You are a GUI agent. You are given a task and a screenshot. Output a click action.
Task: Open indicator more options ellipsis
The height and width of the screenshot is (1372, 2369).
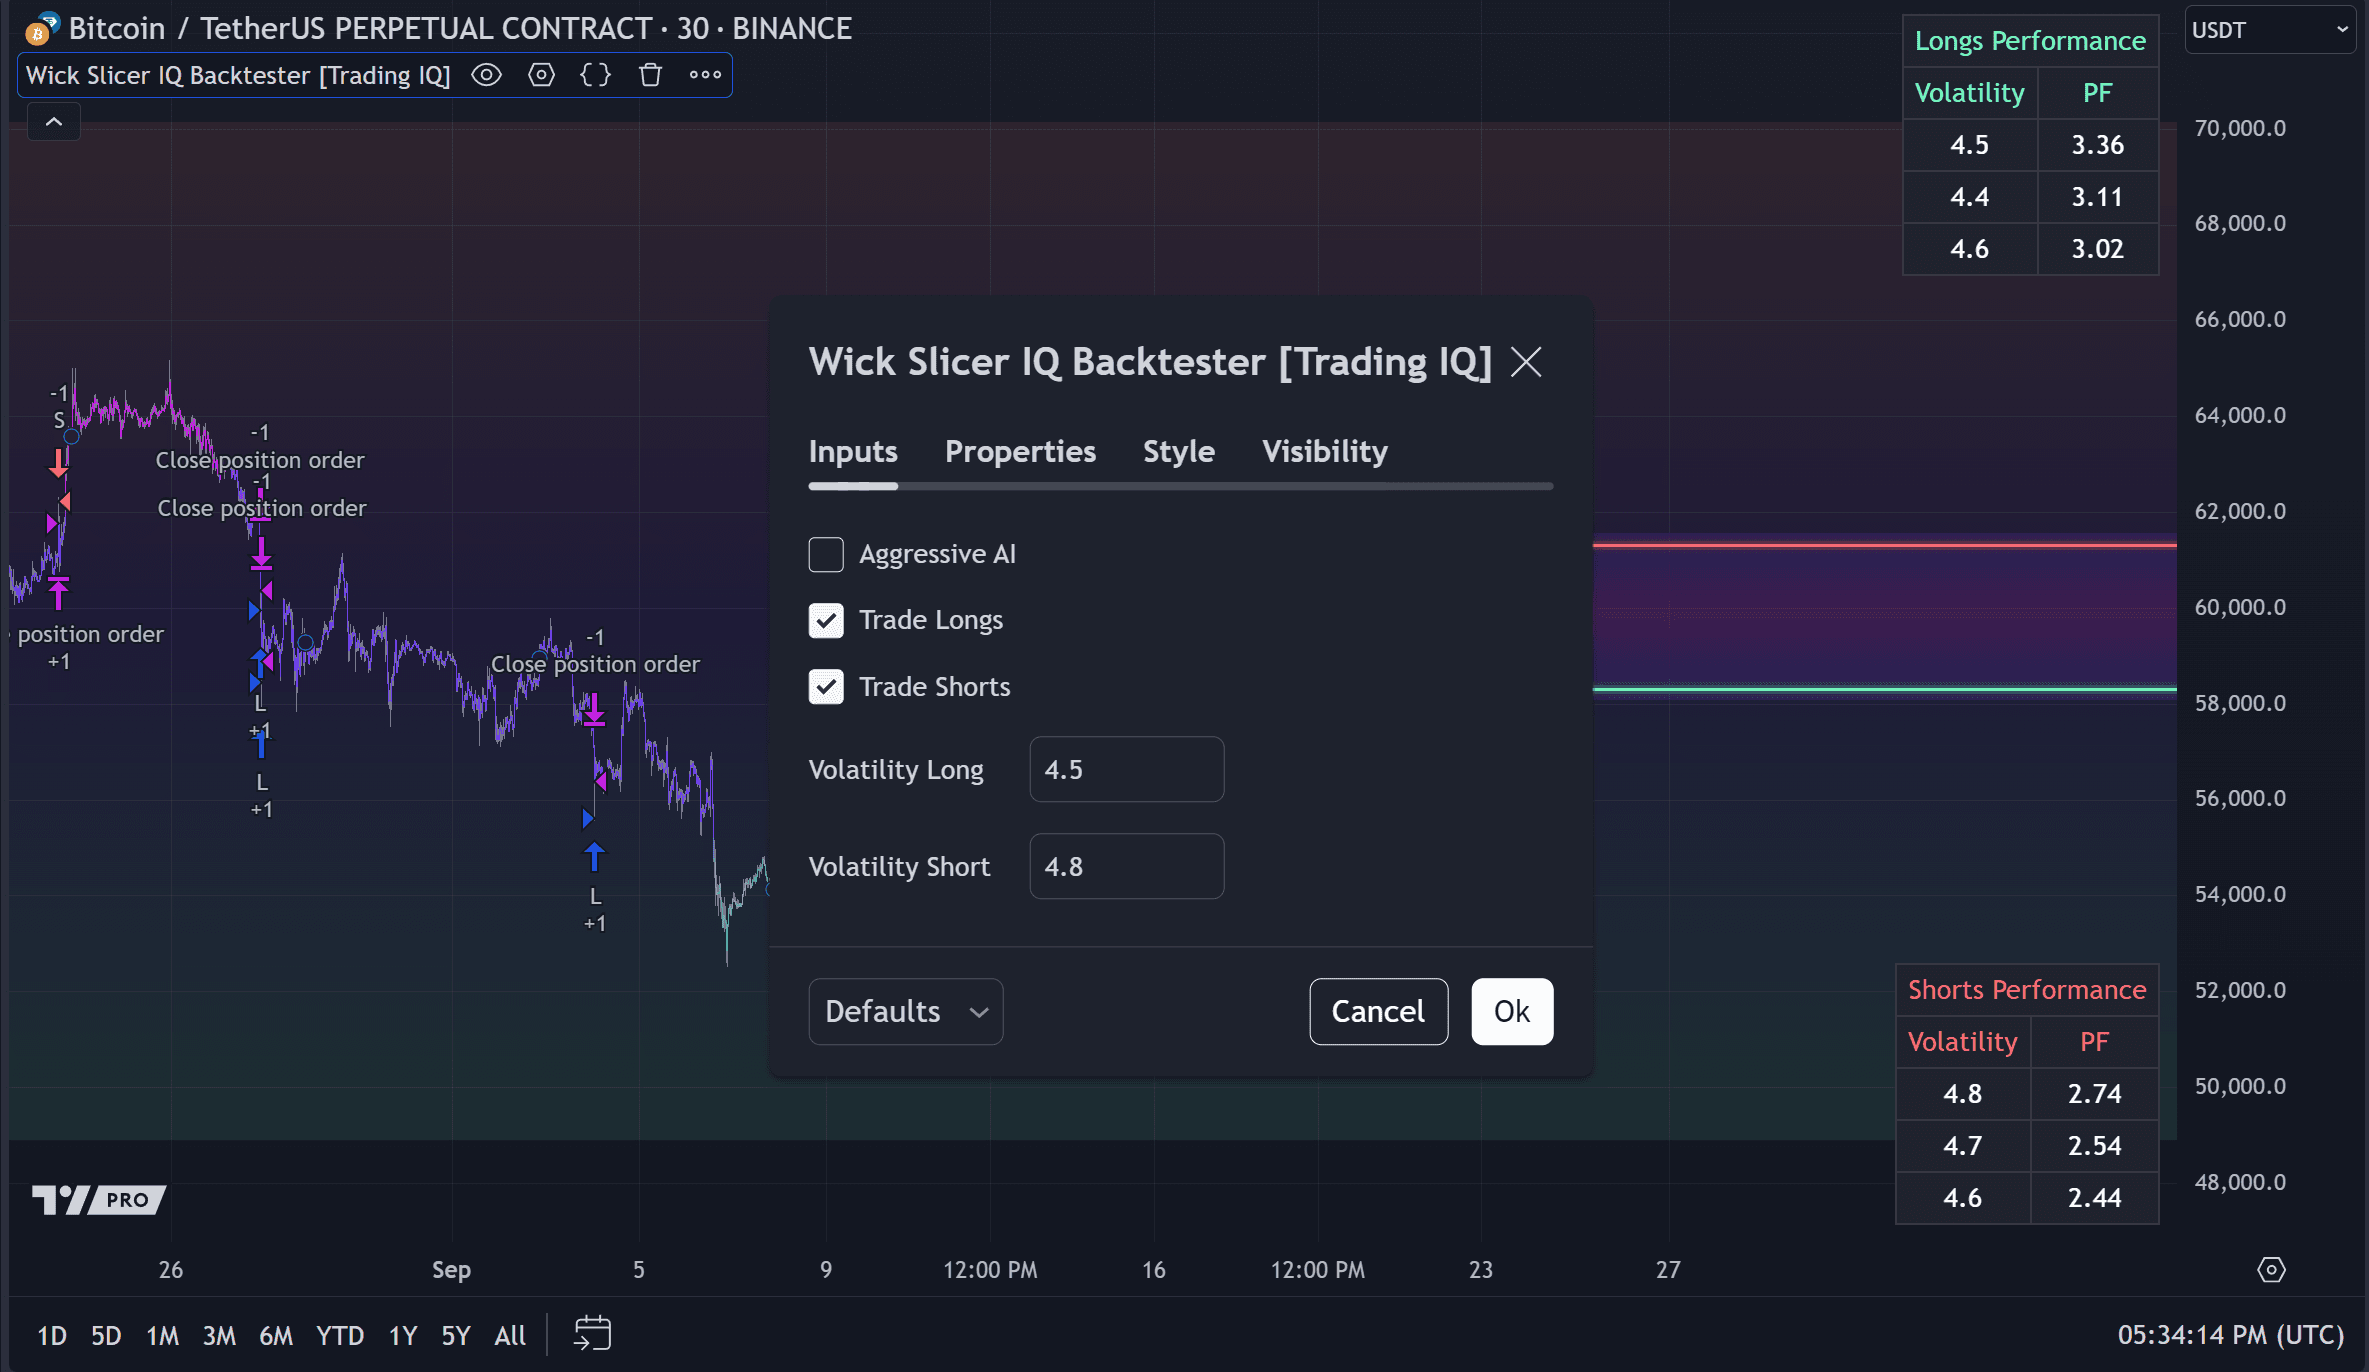click(705, 75)
